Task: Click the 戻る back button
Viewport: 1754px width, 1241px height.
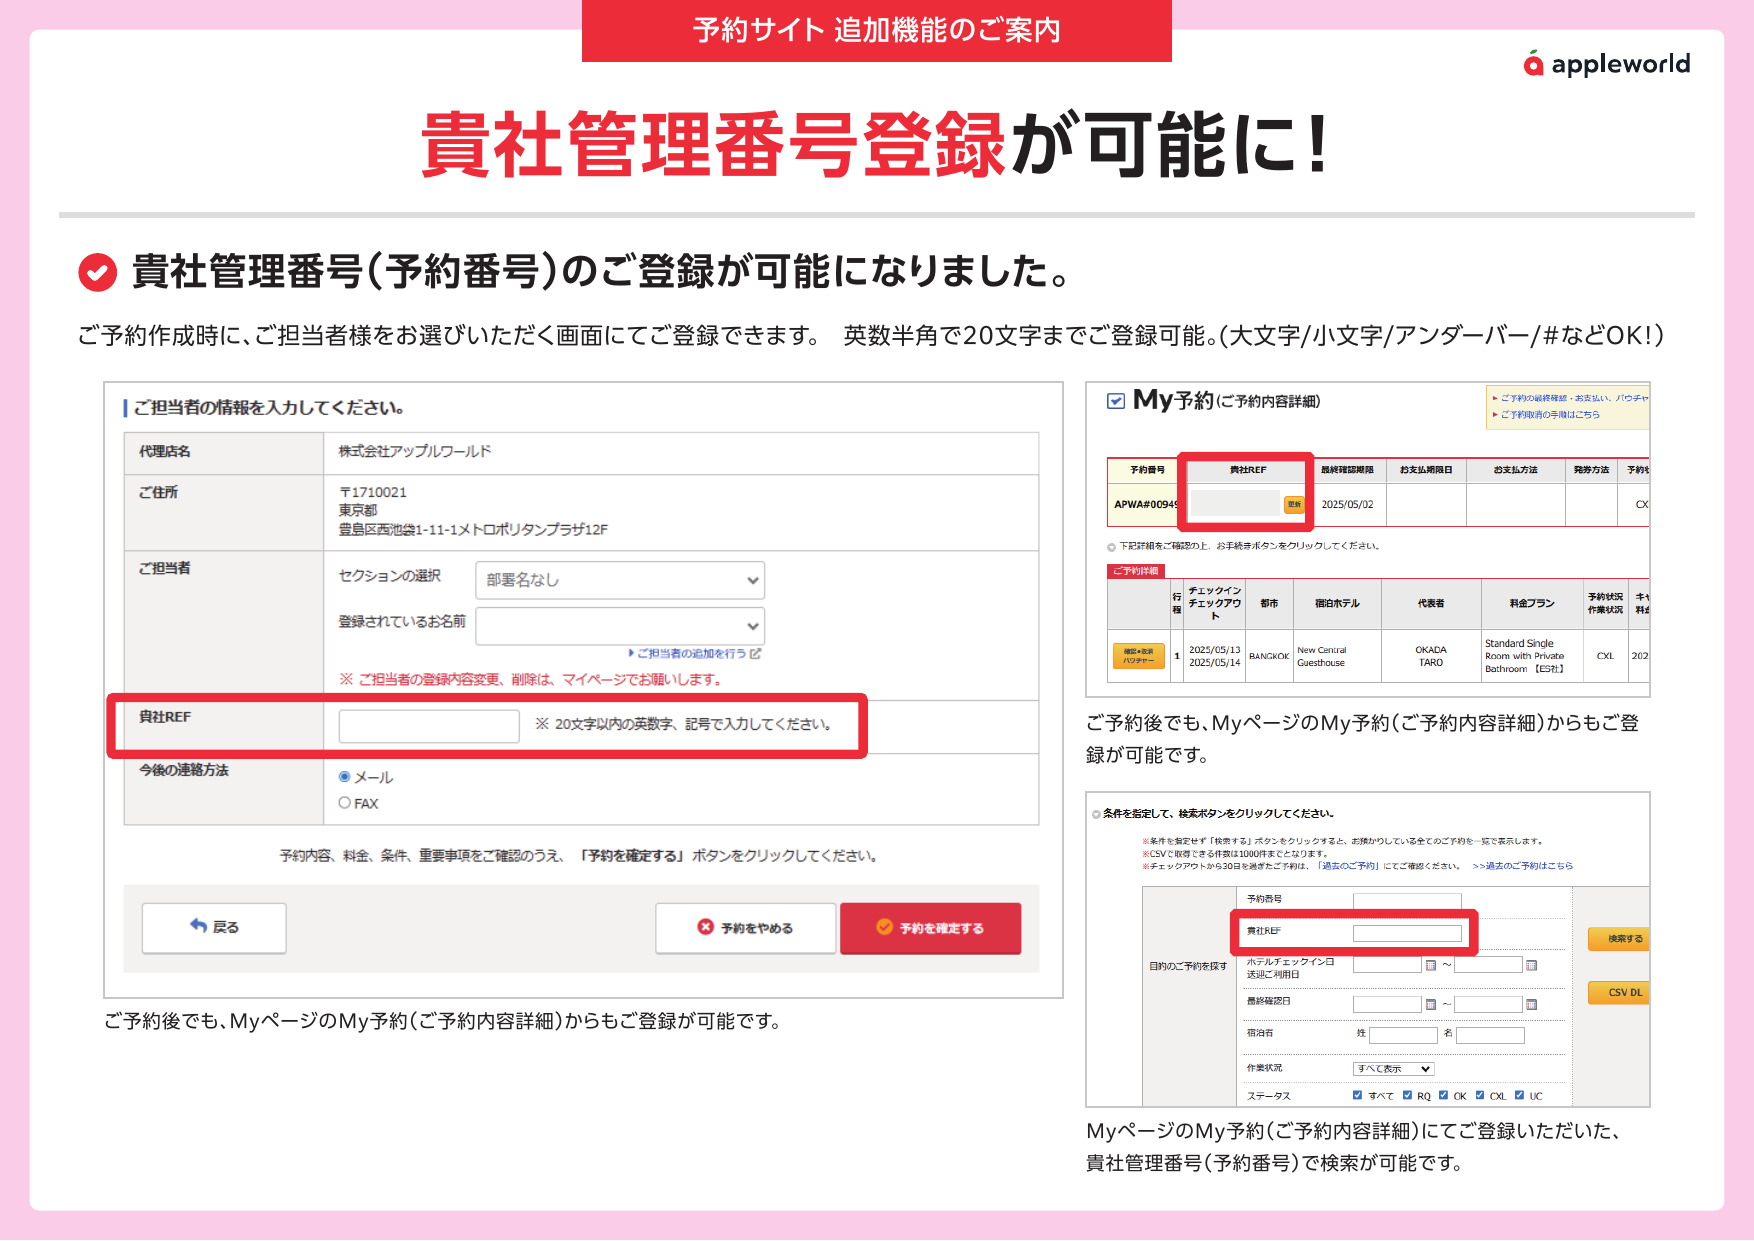Action: pos(214,928)
